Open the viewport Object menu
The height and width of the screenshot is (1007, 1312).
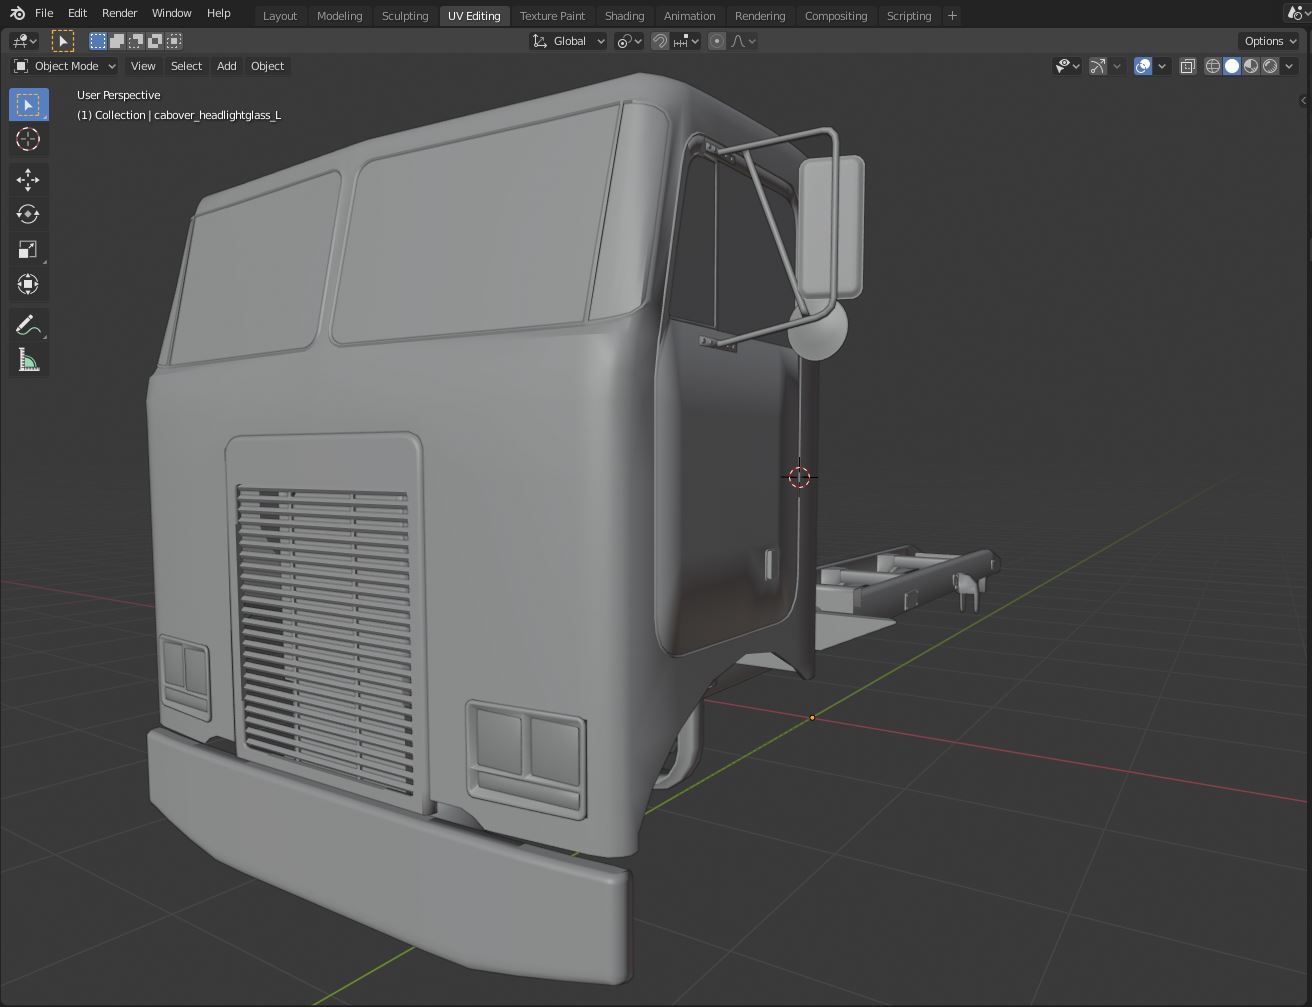[x=268, y=66]
